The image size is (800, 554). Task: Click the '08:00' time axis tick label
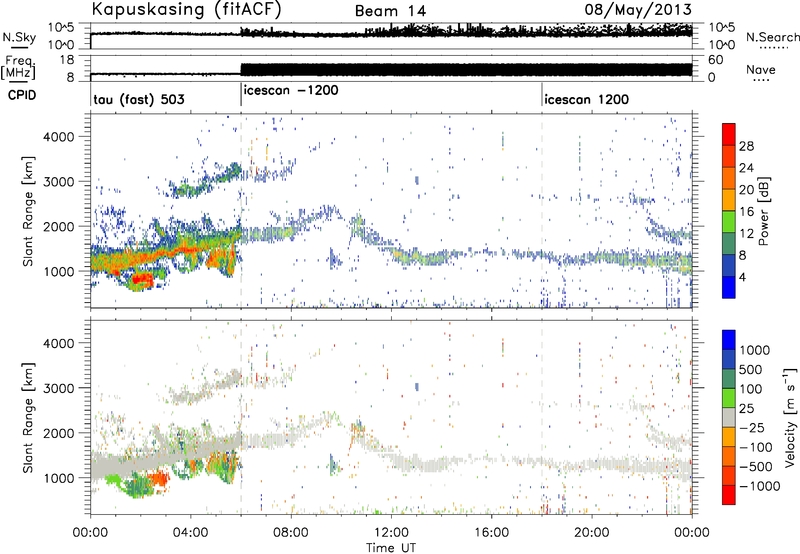(x=291, y=533)
